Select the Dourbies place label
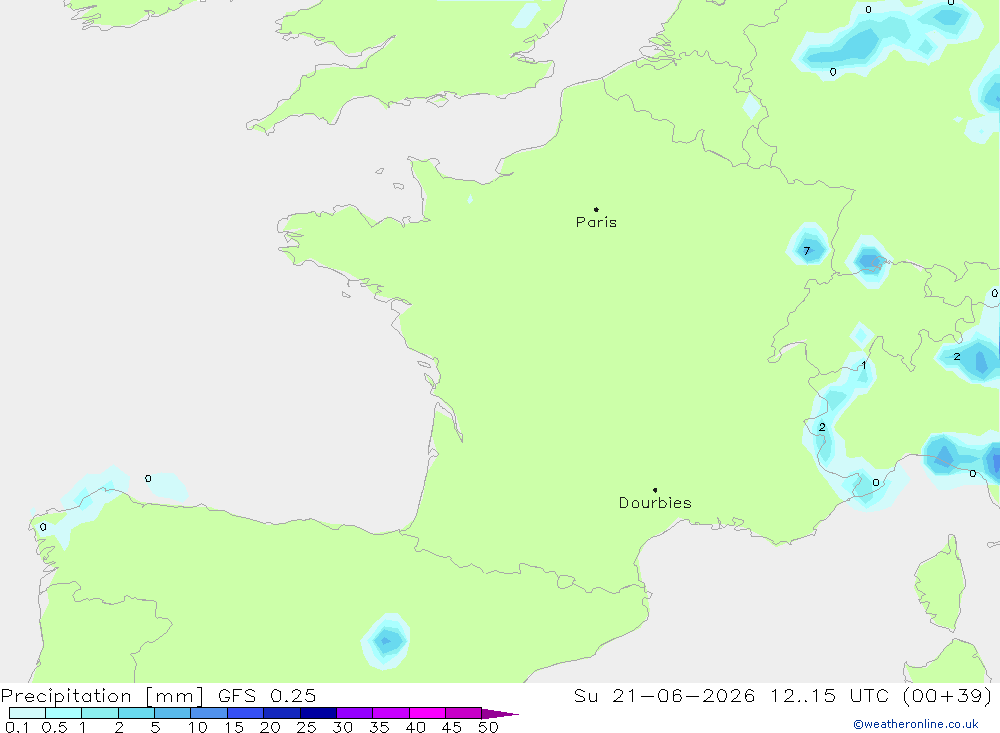The image size is (1000, 733). pyautogui.click(x=655, y=503)
